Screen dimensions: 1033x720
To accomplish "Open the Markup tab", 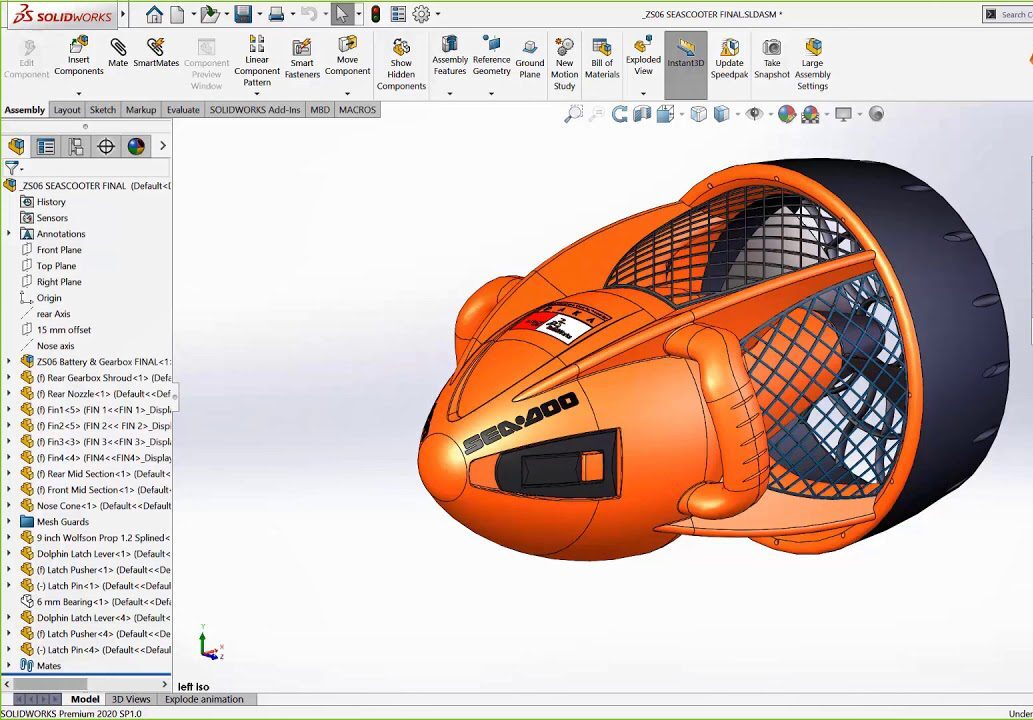I will [141, 110].
